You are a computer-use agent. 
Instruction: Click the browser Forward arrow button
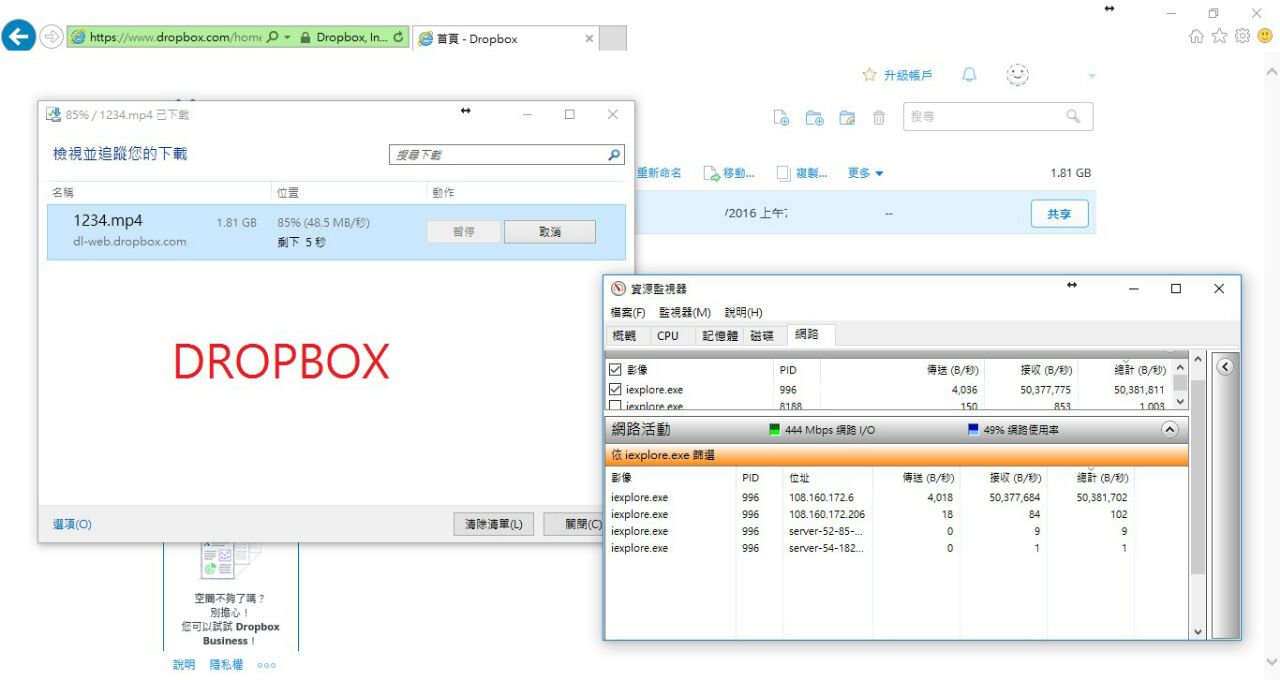(52, 37)
